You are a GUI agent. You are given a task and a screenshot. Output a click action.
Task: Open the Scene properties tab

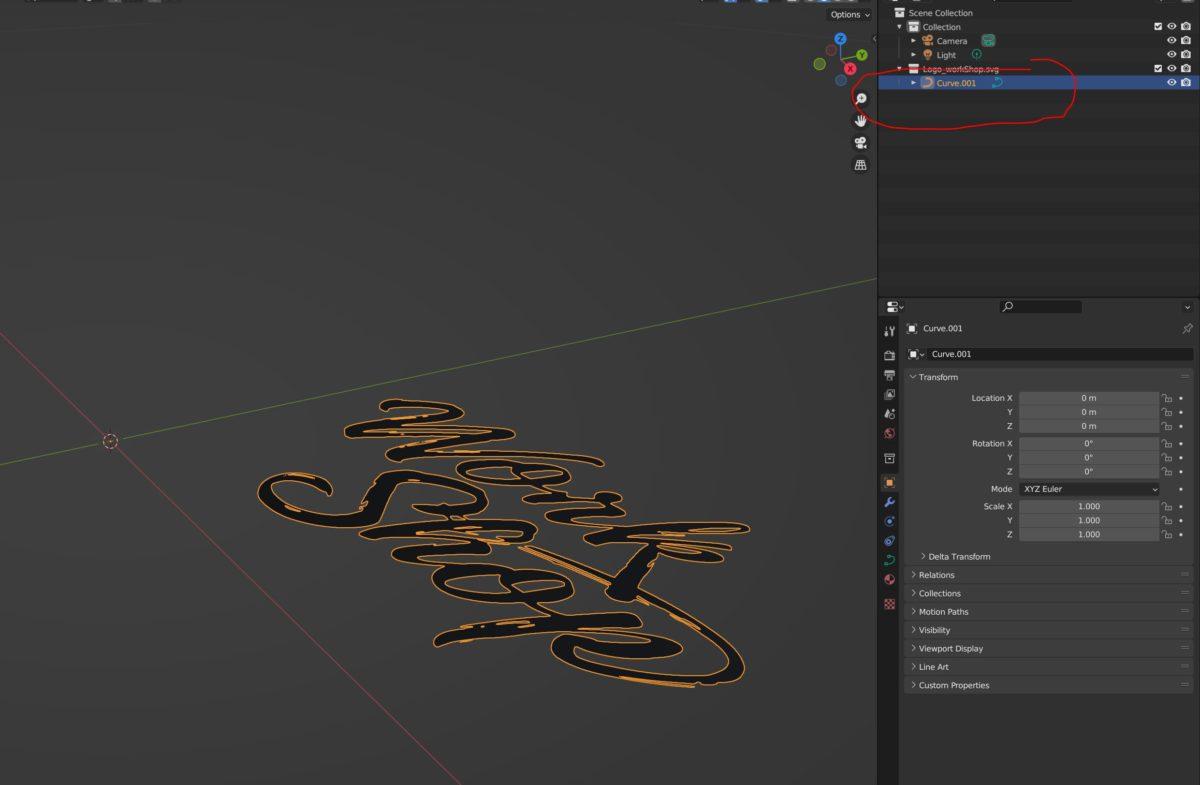(889, 413)
